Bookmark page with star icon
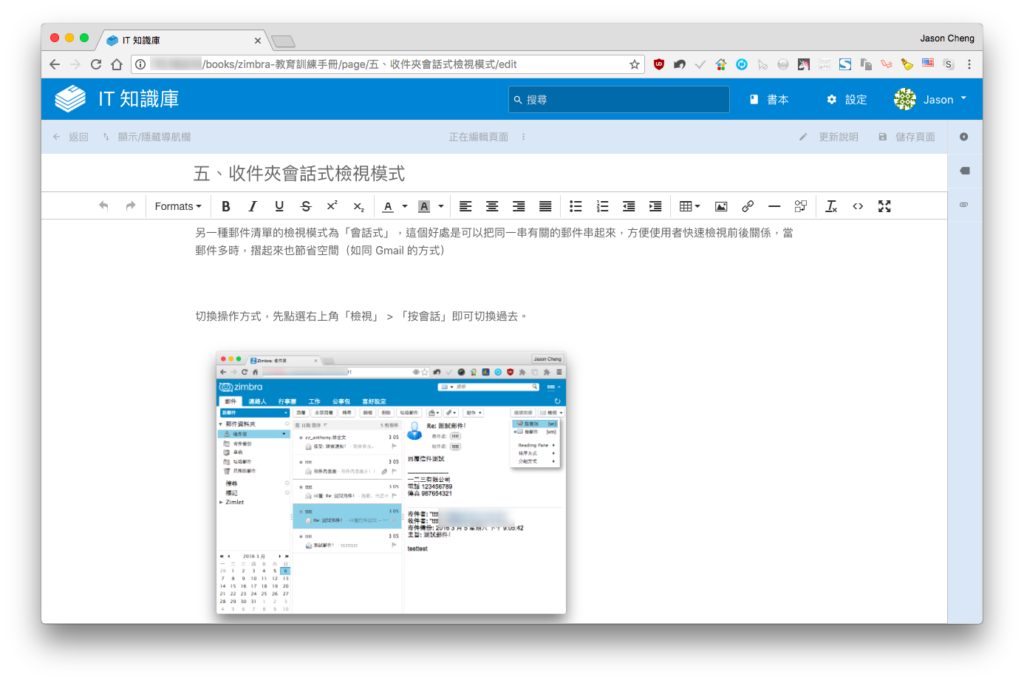This screenshot has height=683, width=1024. pos(634,64)
